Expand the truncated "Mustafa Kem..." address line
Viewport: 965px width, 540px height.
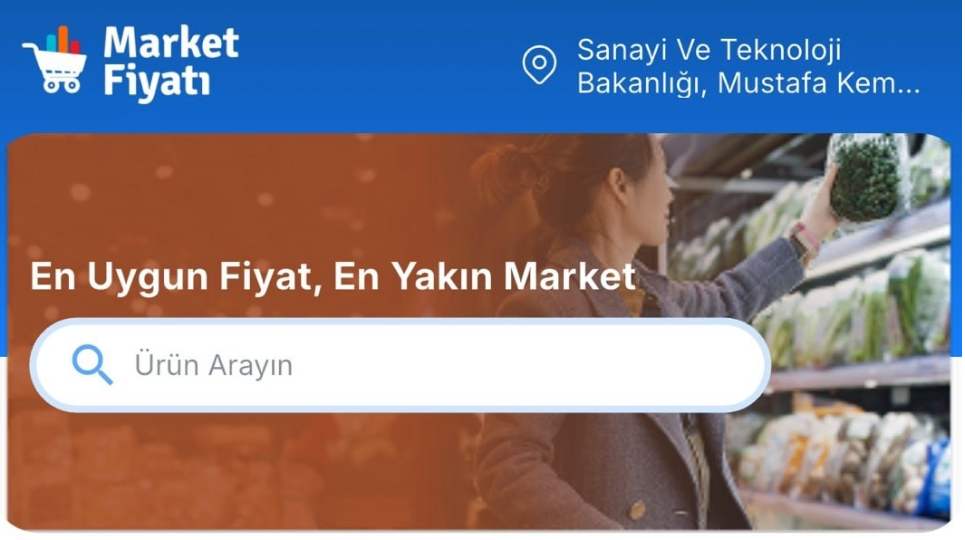click(x=819, y=83)
